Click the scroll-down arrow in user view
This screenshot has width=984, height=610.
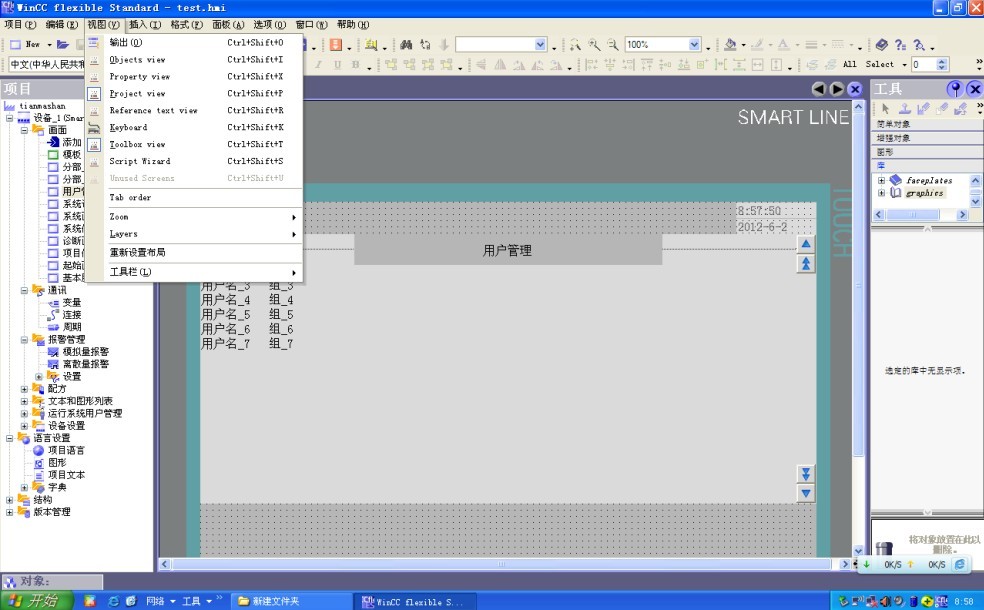pyautogui.click(x=806, y=494)
